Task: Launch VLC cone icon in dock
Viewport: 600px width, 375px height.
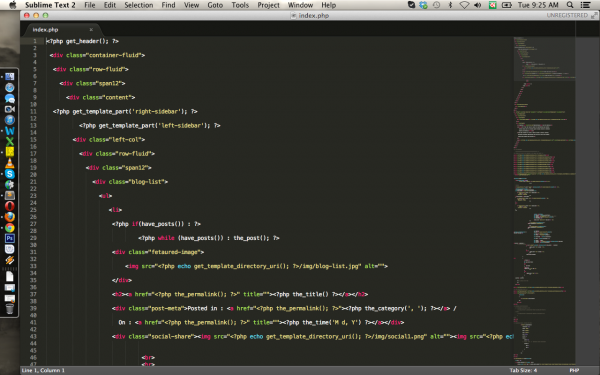Action: coord(10,163)
